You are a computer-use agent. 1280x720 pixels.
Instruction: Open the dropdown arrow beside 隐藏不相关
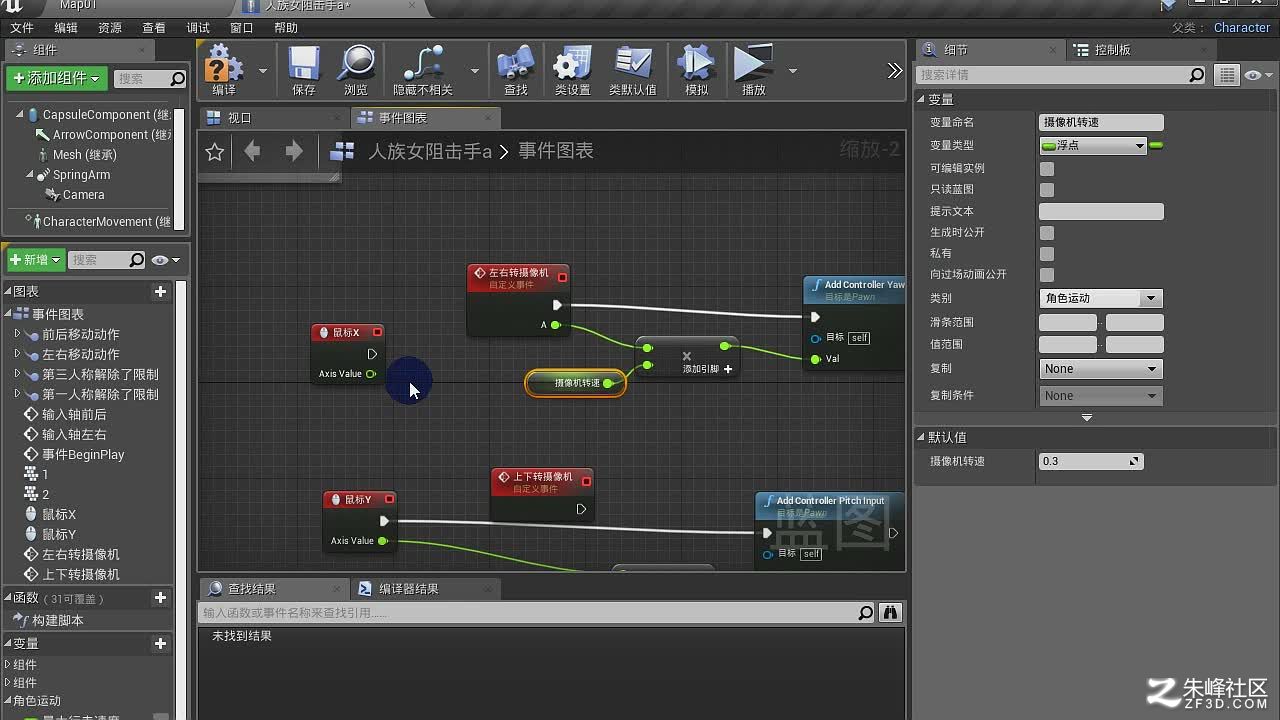pos(475,71)
